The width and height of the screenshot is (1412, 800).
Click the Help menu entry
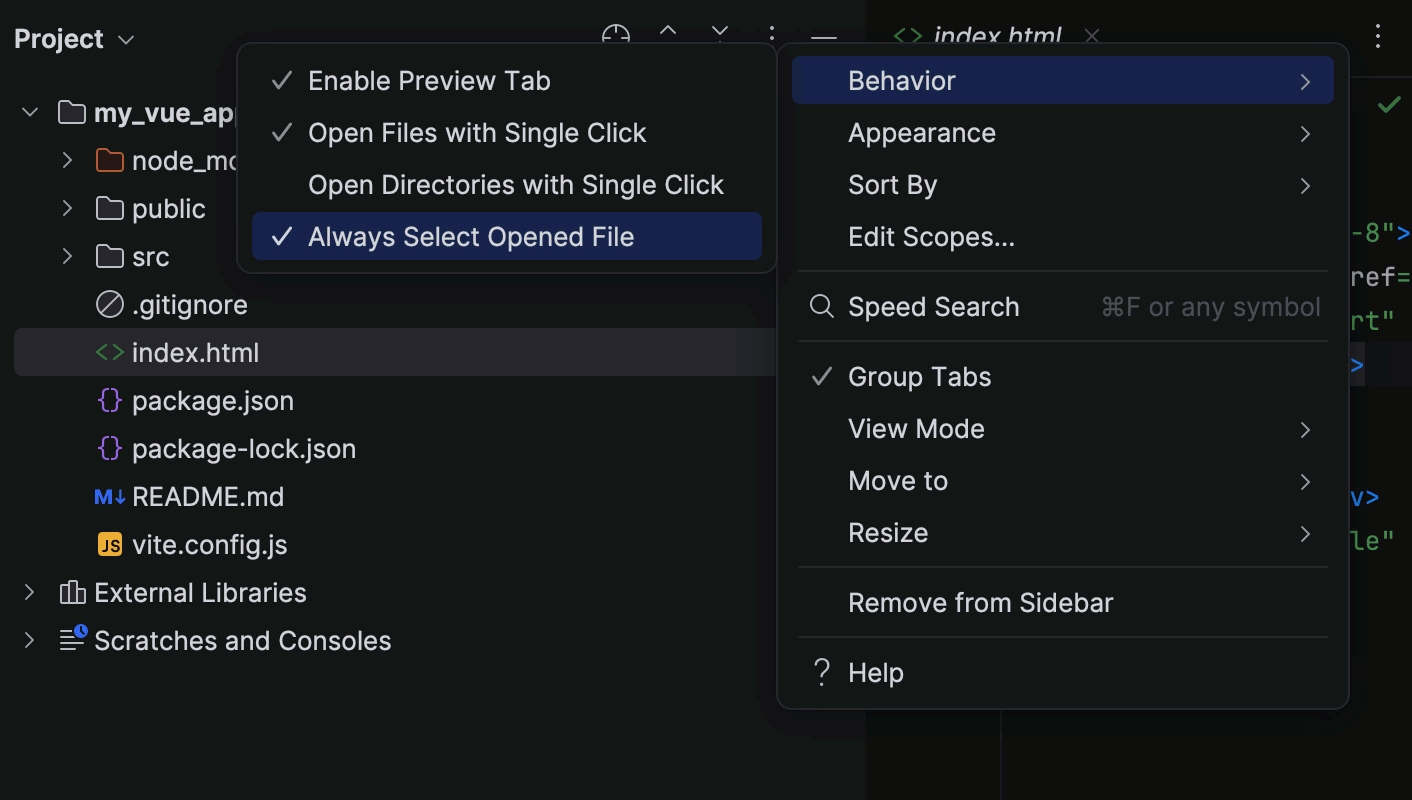point(875,672)
